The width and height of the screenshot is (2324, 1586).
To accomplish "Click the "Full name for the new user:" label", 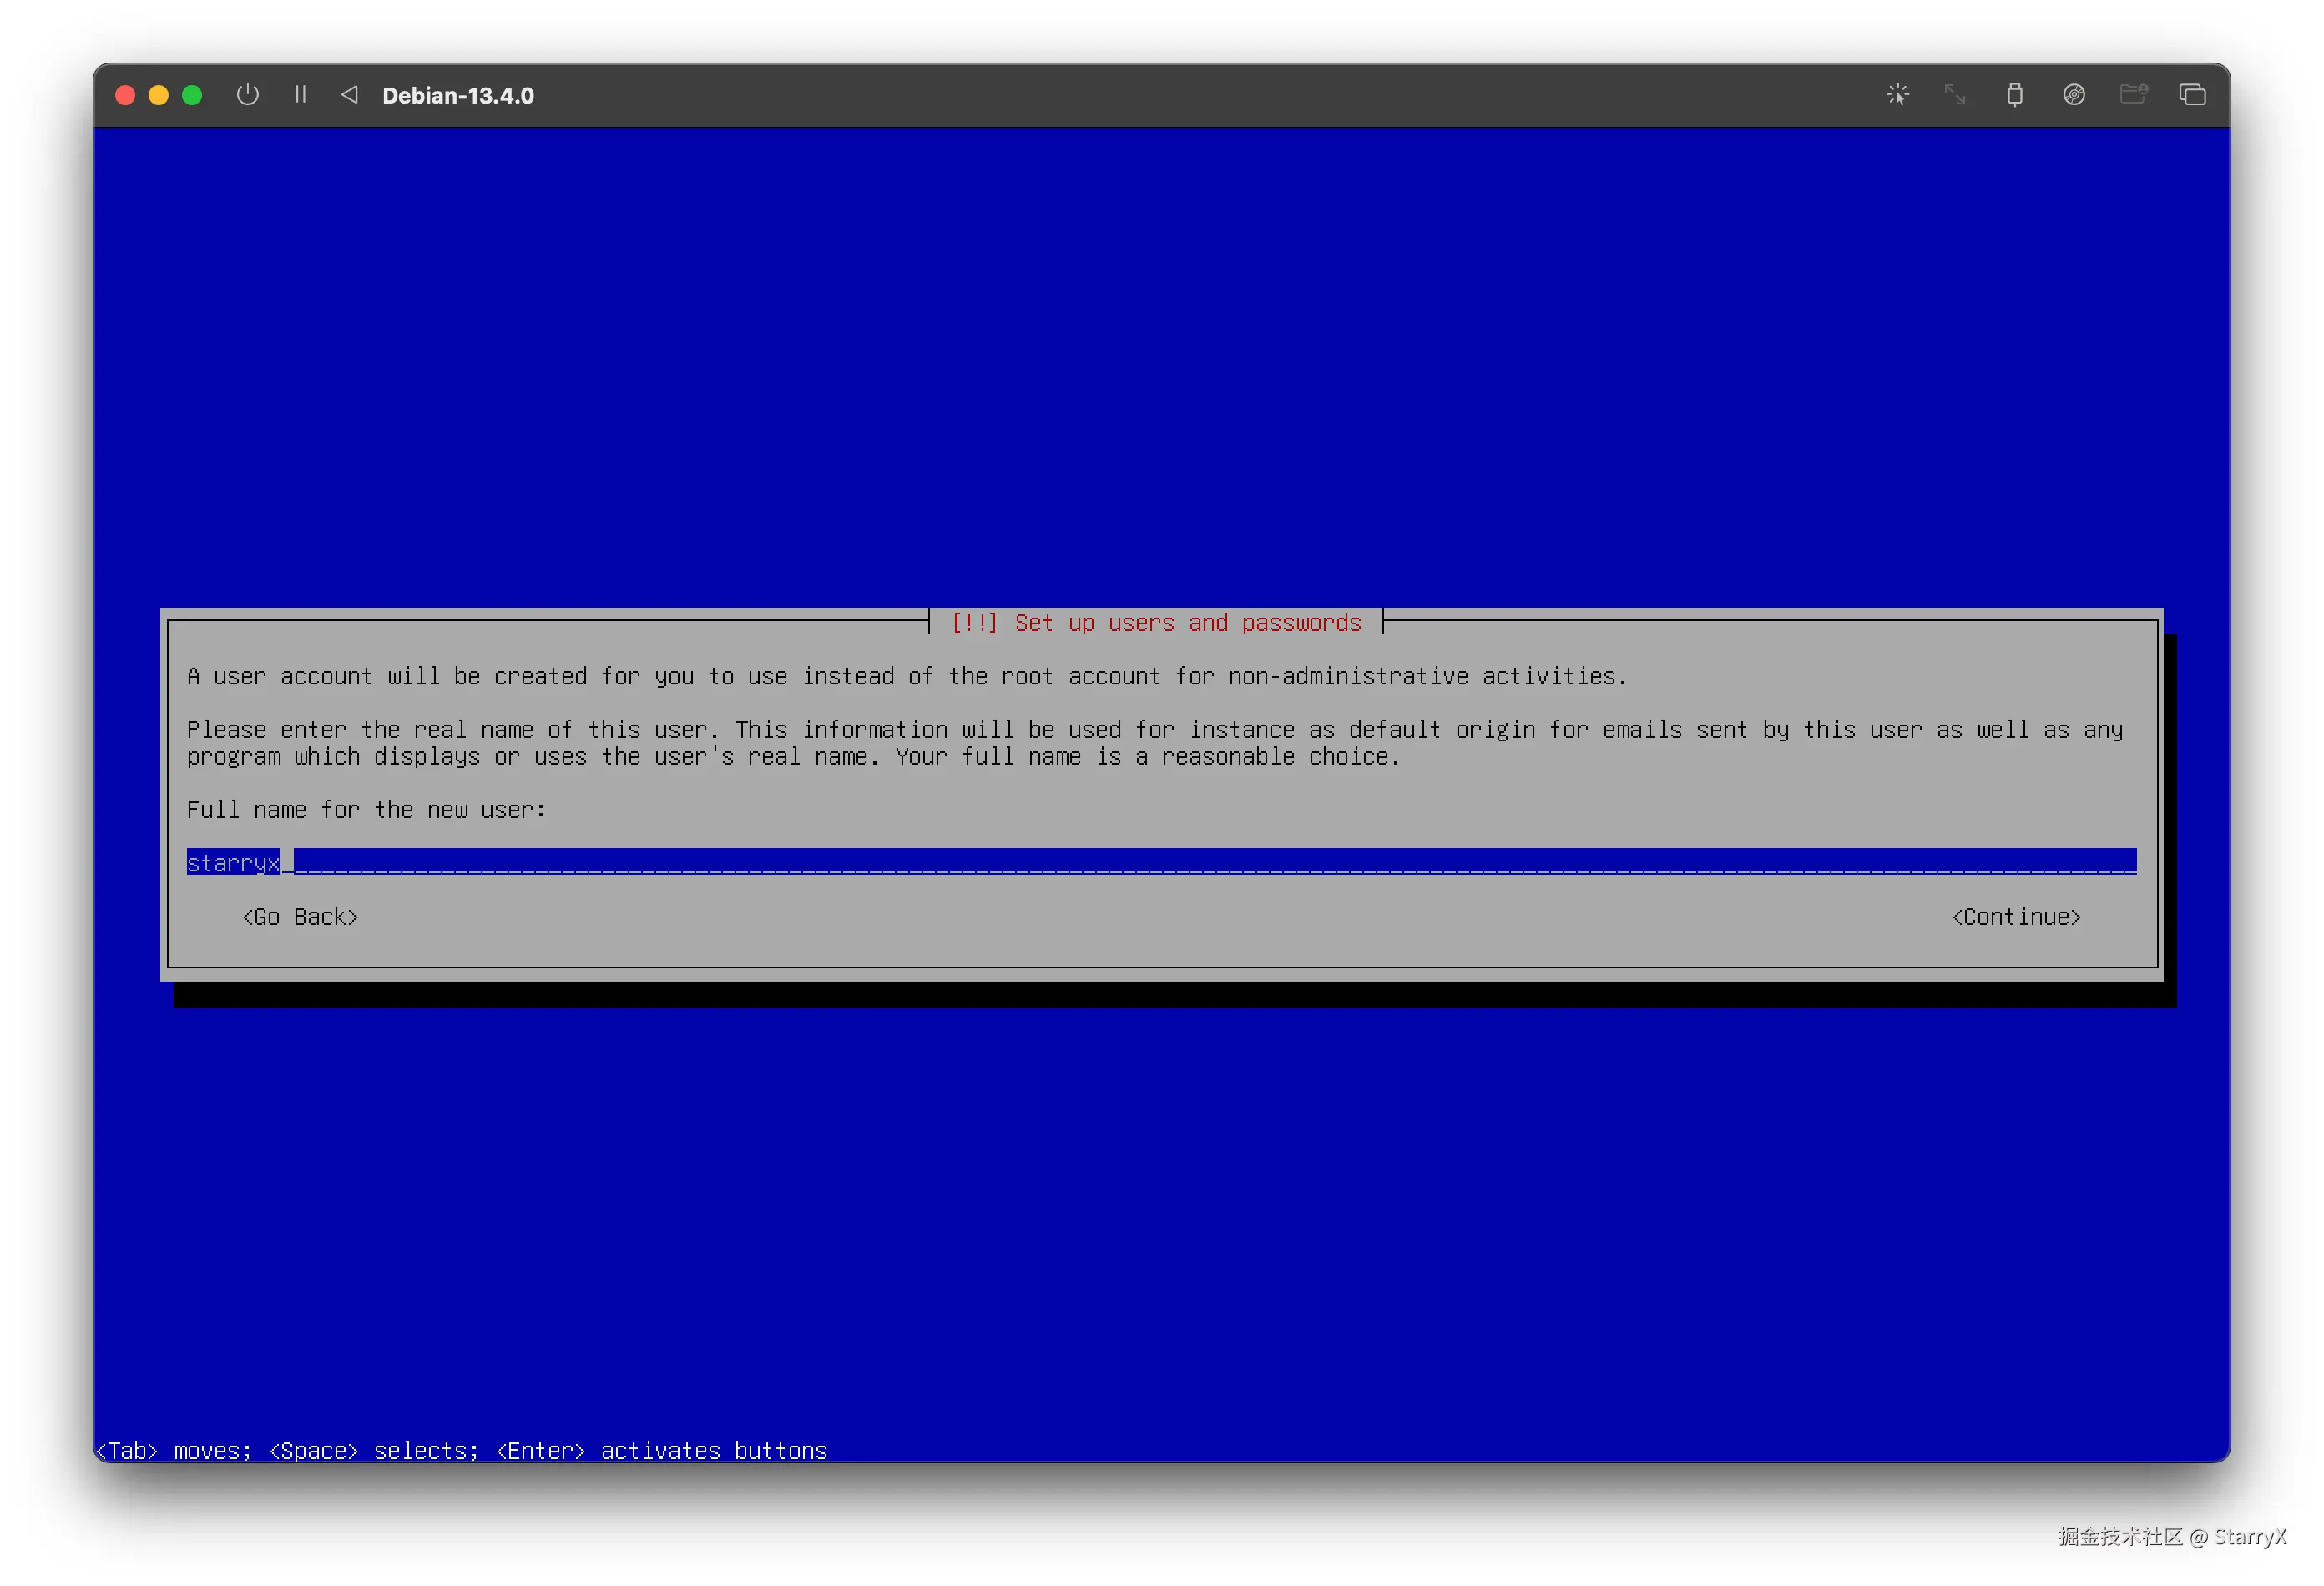I will point(366,810).
